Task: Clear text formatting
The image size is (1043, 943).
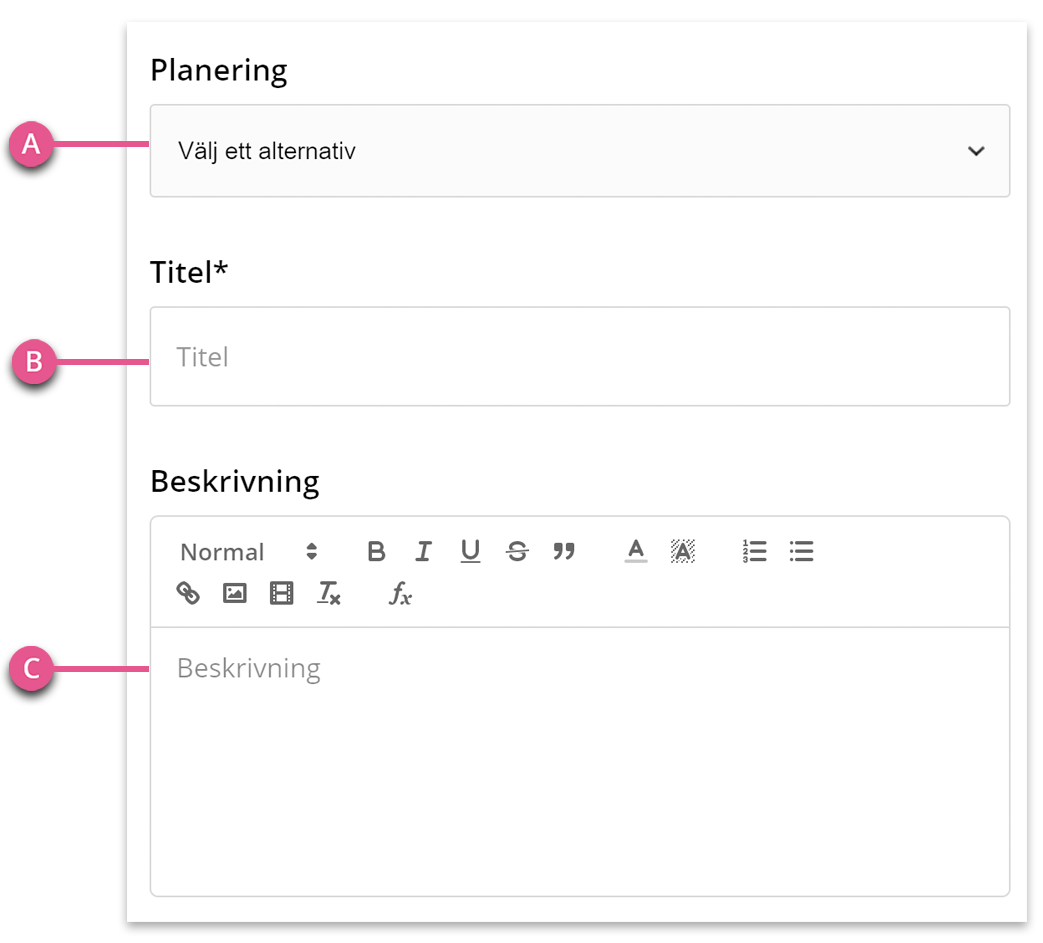Action: [329, 593]
